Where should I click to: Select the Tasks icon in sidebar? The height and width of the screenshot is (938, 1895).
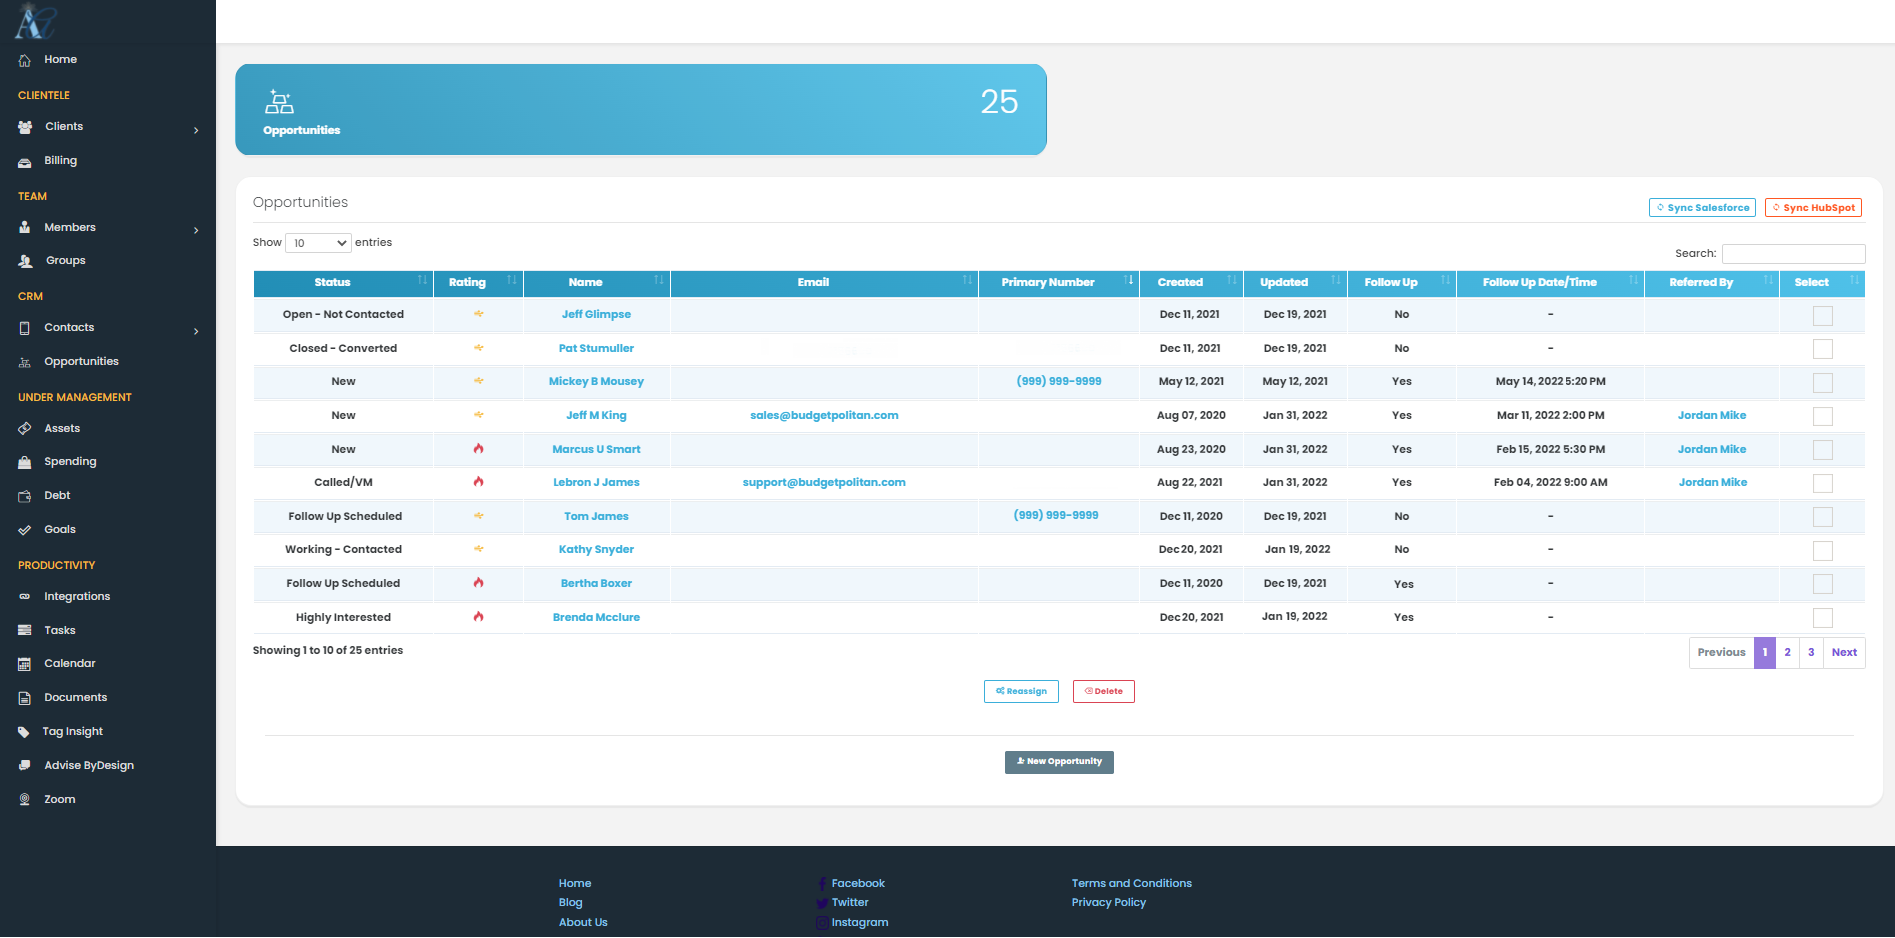[x=24, y=630]
